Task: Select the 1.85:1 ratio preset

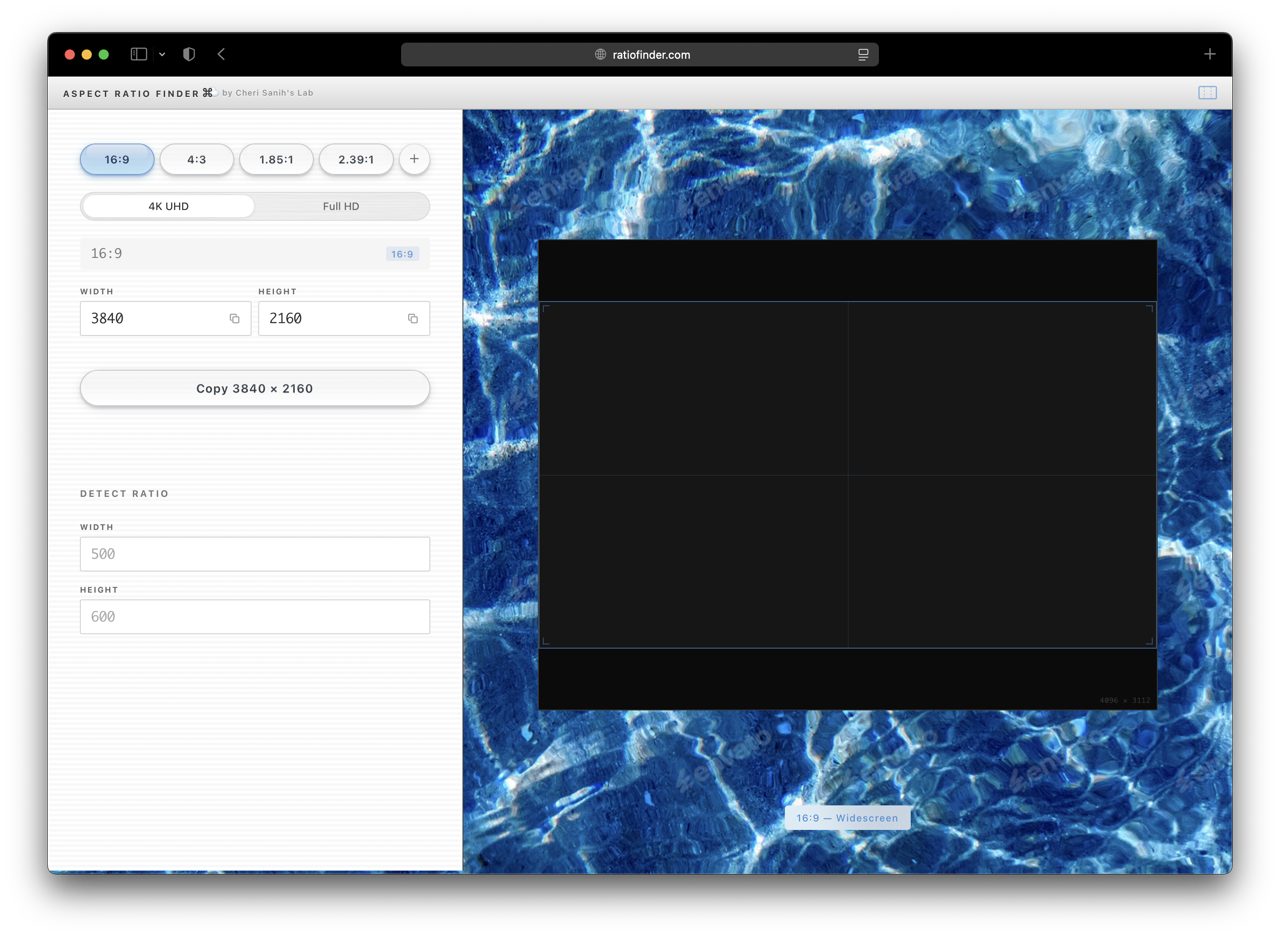Action: coord(276,159)
